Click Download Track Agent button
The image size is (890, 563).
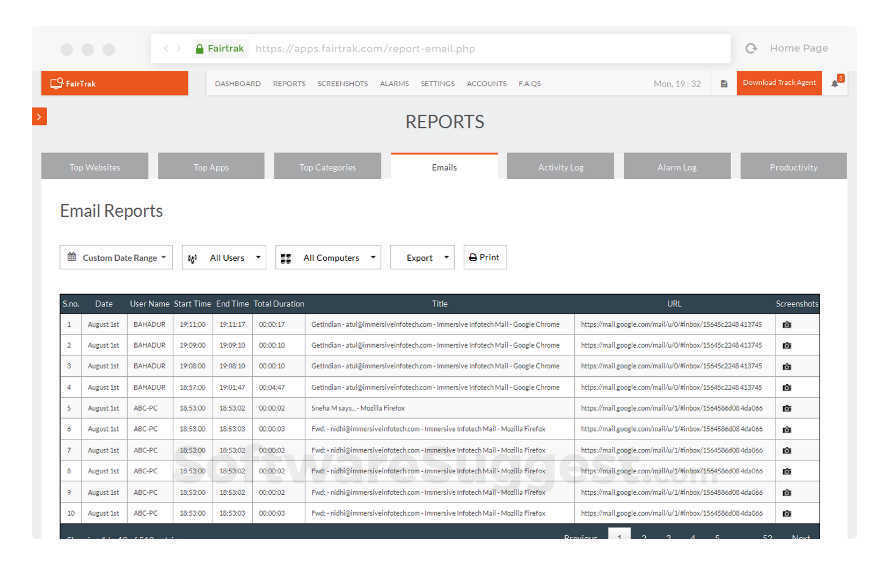tap(779, 83)
